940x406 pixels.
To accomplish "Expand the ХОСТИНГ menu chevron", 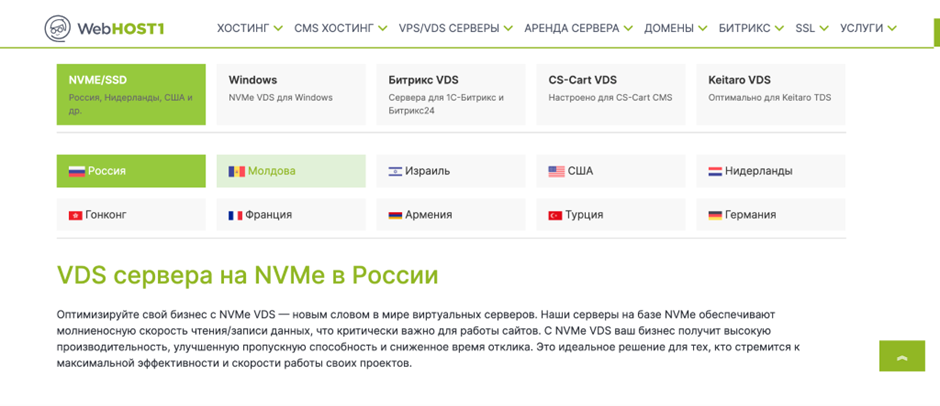I will point(278,28).
